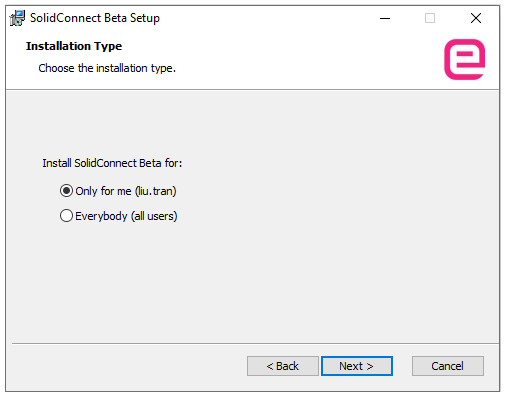505x396 pixels.
Task: Click the empty gray area below the radio options
Action: tap(252, 283)
